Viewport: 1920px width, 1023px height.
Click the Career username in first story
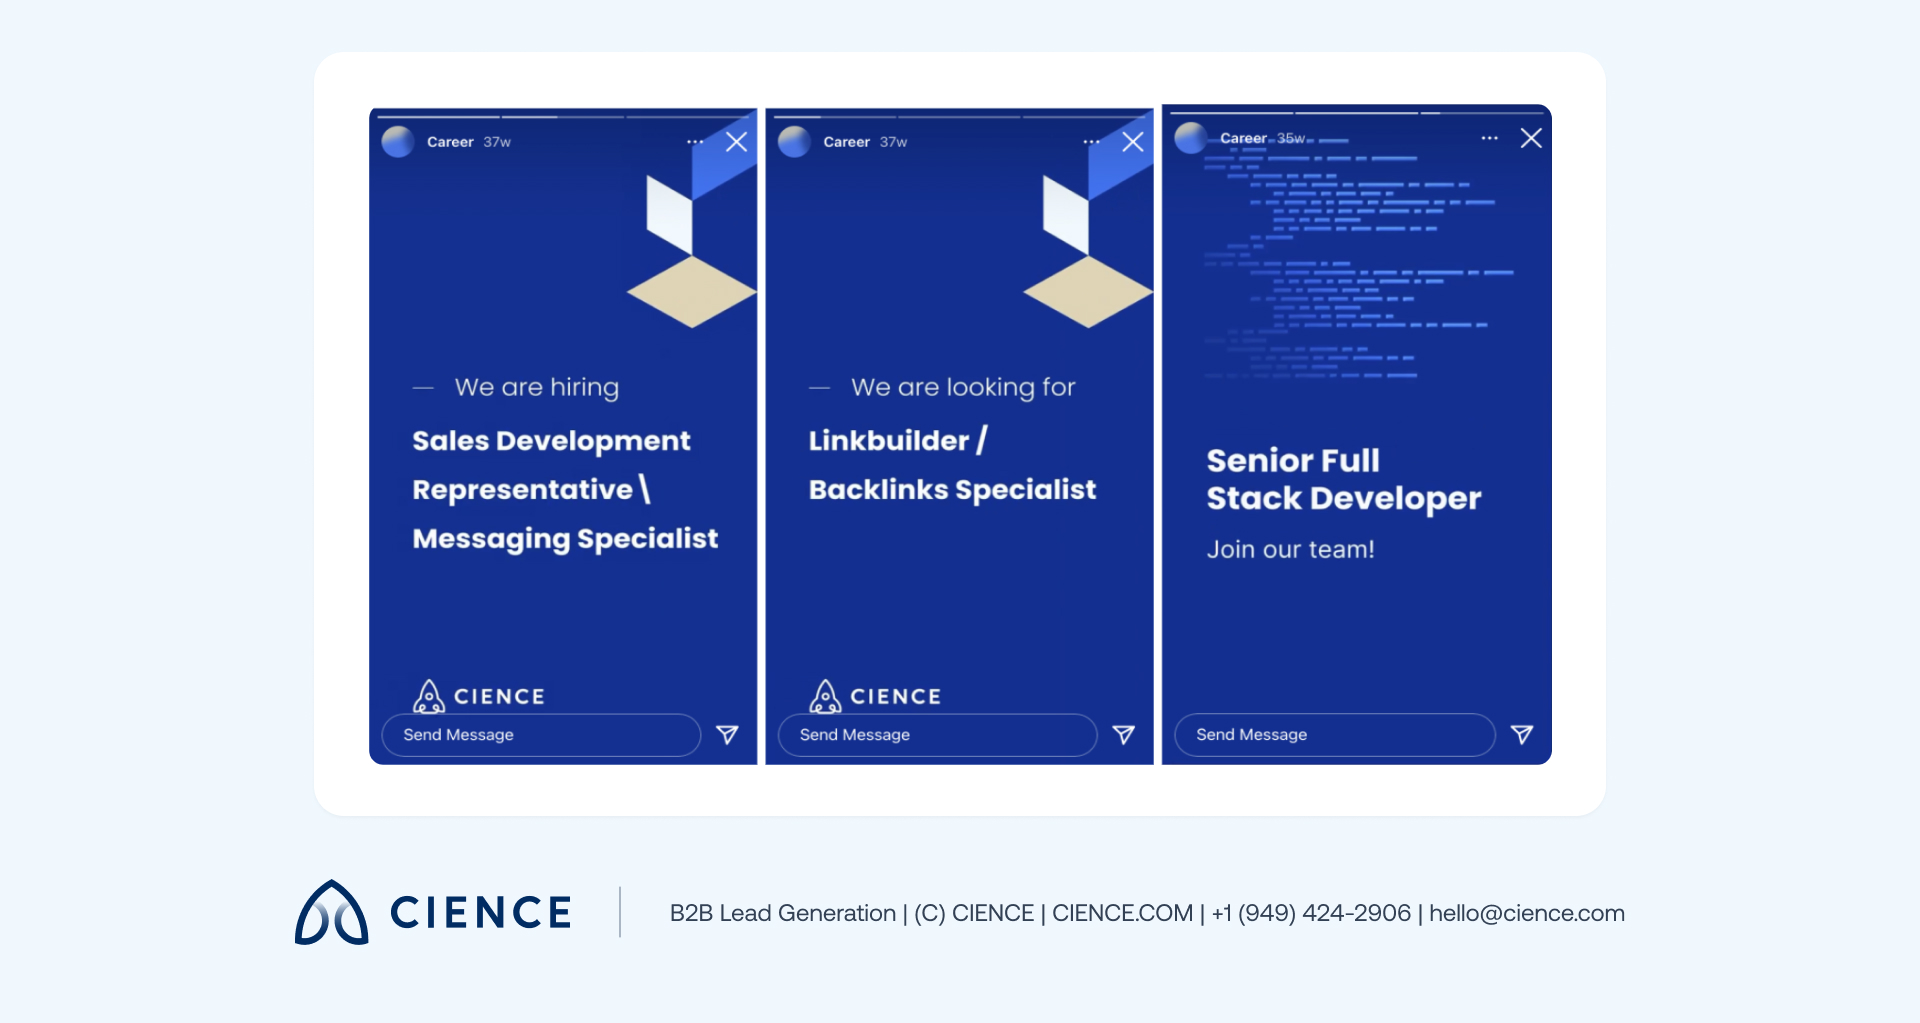pos(450,142)
